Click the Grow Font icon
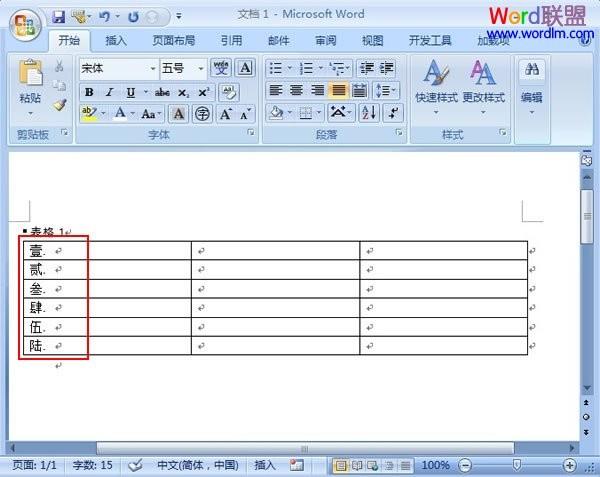The height and width of the screenshot is (477, 600). point(226,114)
